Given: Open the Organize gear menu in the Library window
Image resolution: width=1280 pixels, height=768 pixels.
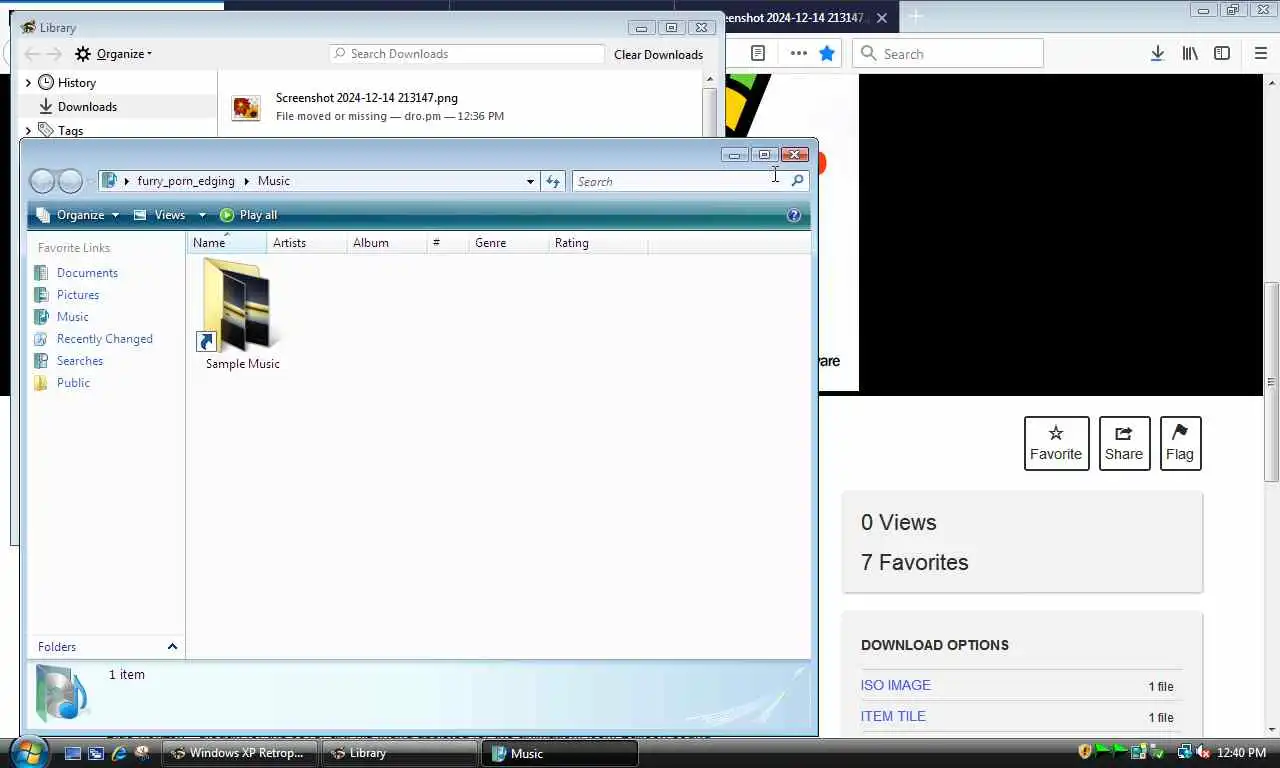Looking at the screenshot, I should pos(114,54).
